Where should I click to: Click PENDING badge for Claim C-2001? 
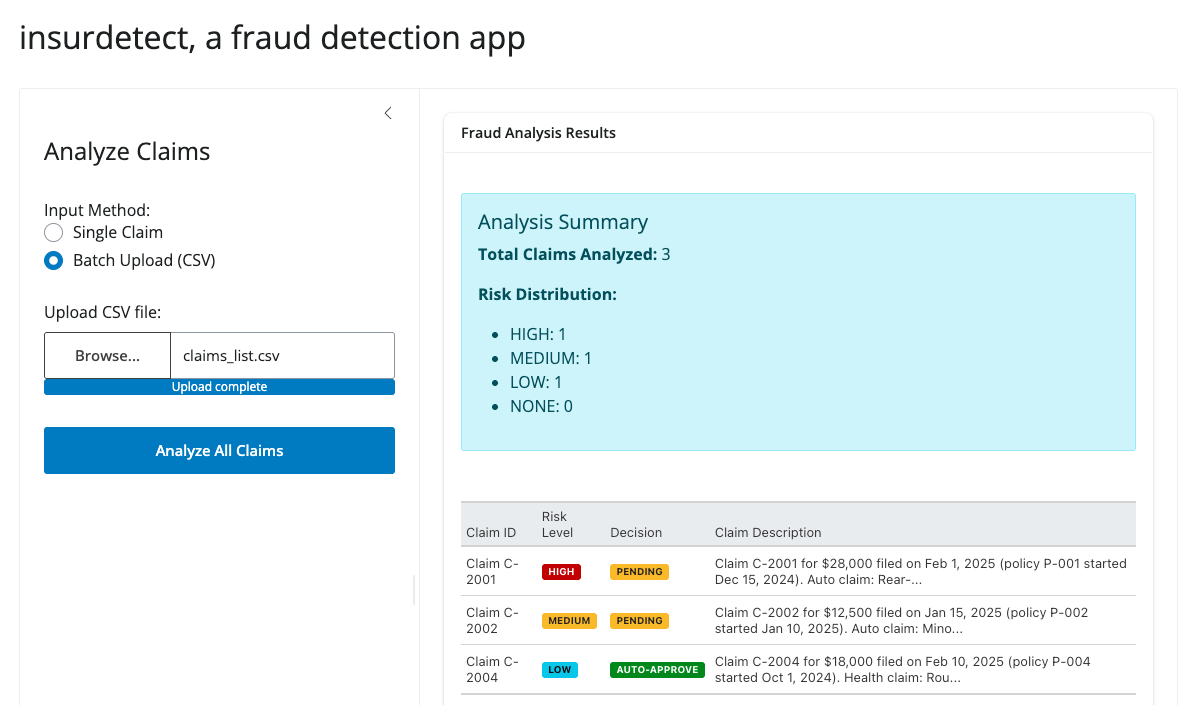pos(639,572)
